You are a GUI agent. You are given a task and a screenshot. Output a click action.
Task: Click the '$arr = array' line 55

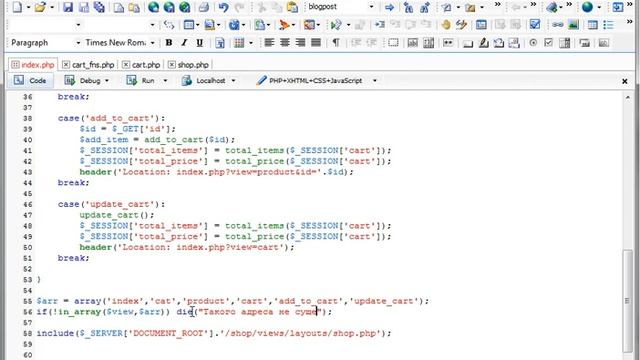[x=233, y=301]
